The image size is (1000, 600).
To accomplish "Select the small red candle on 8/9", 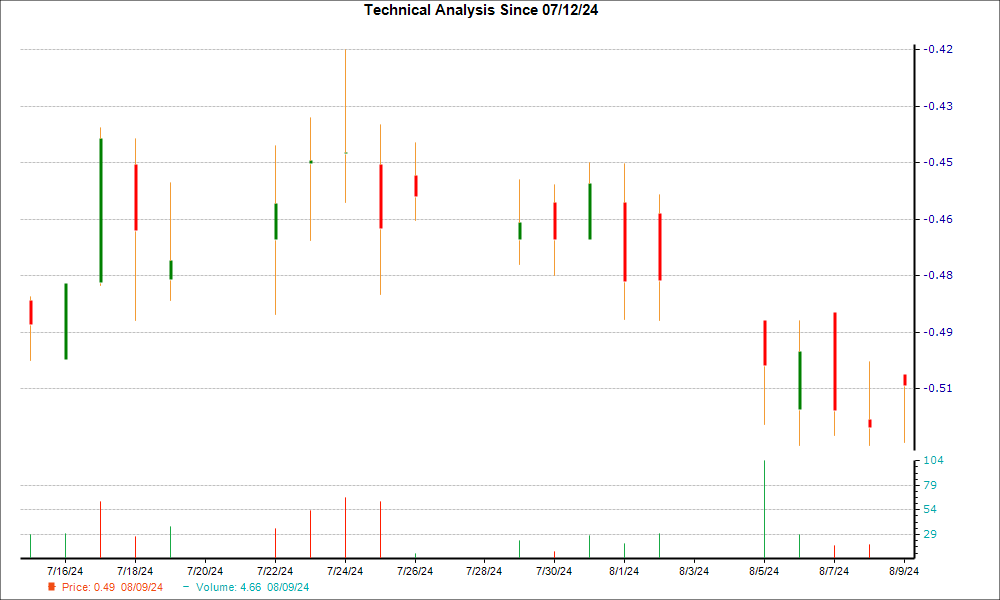I will pos(905,380).
